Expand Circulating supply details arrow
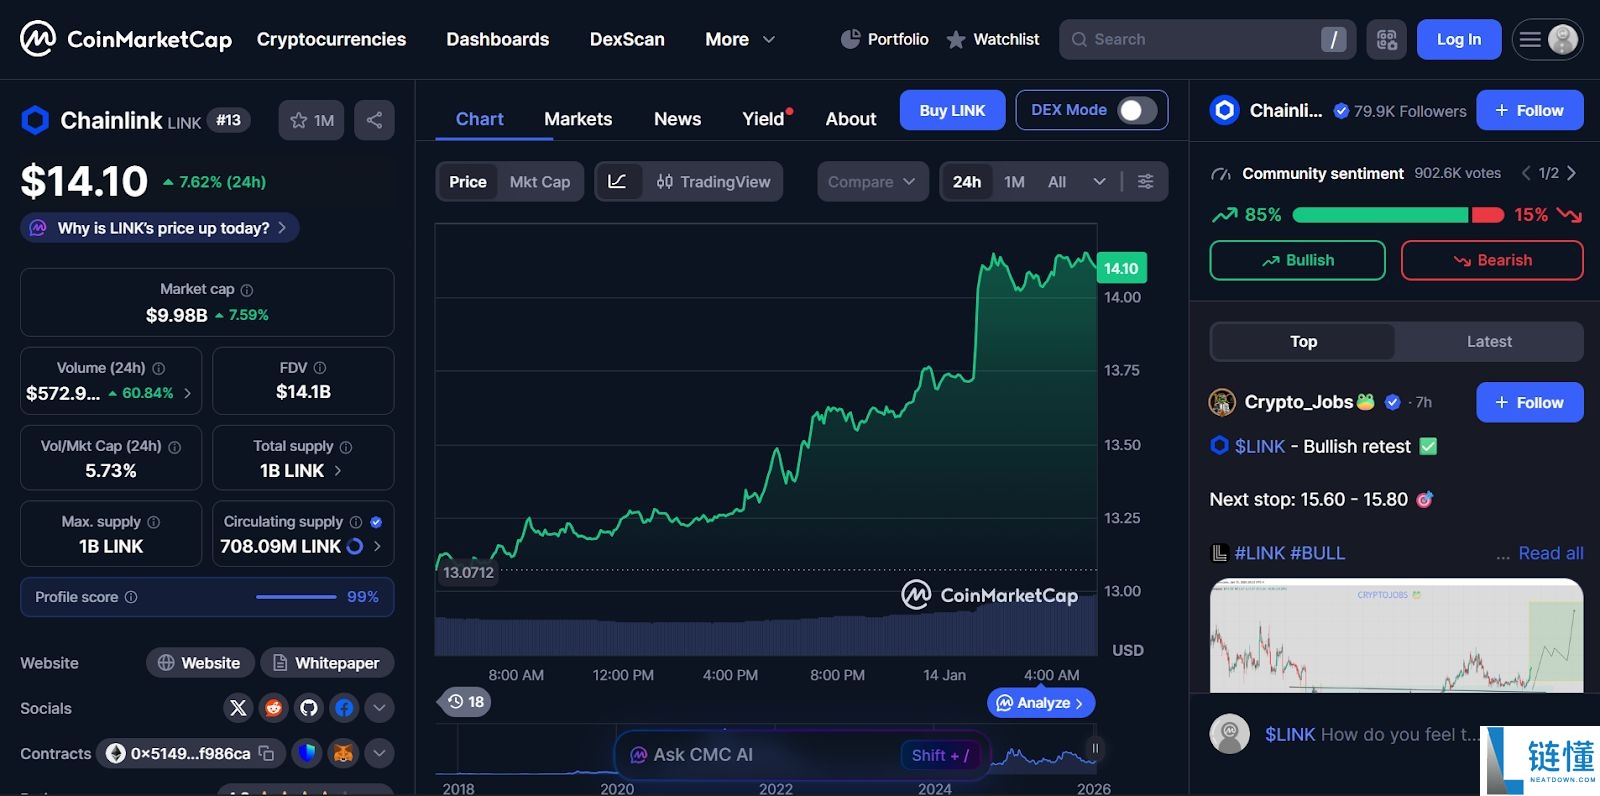The width and height of the screenshot is (1600, 796). click(x=377, y=546)
